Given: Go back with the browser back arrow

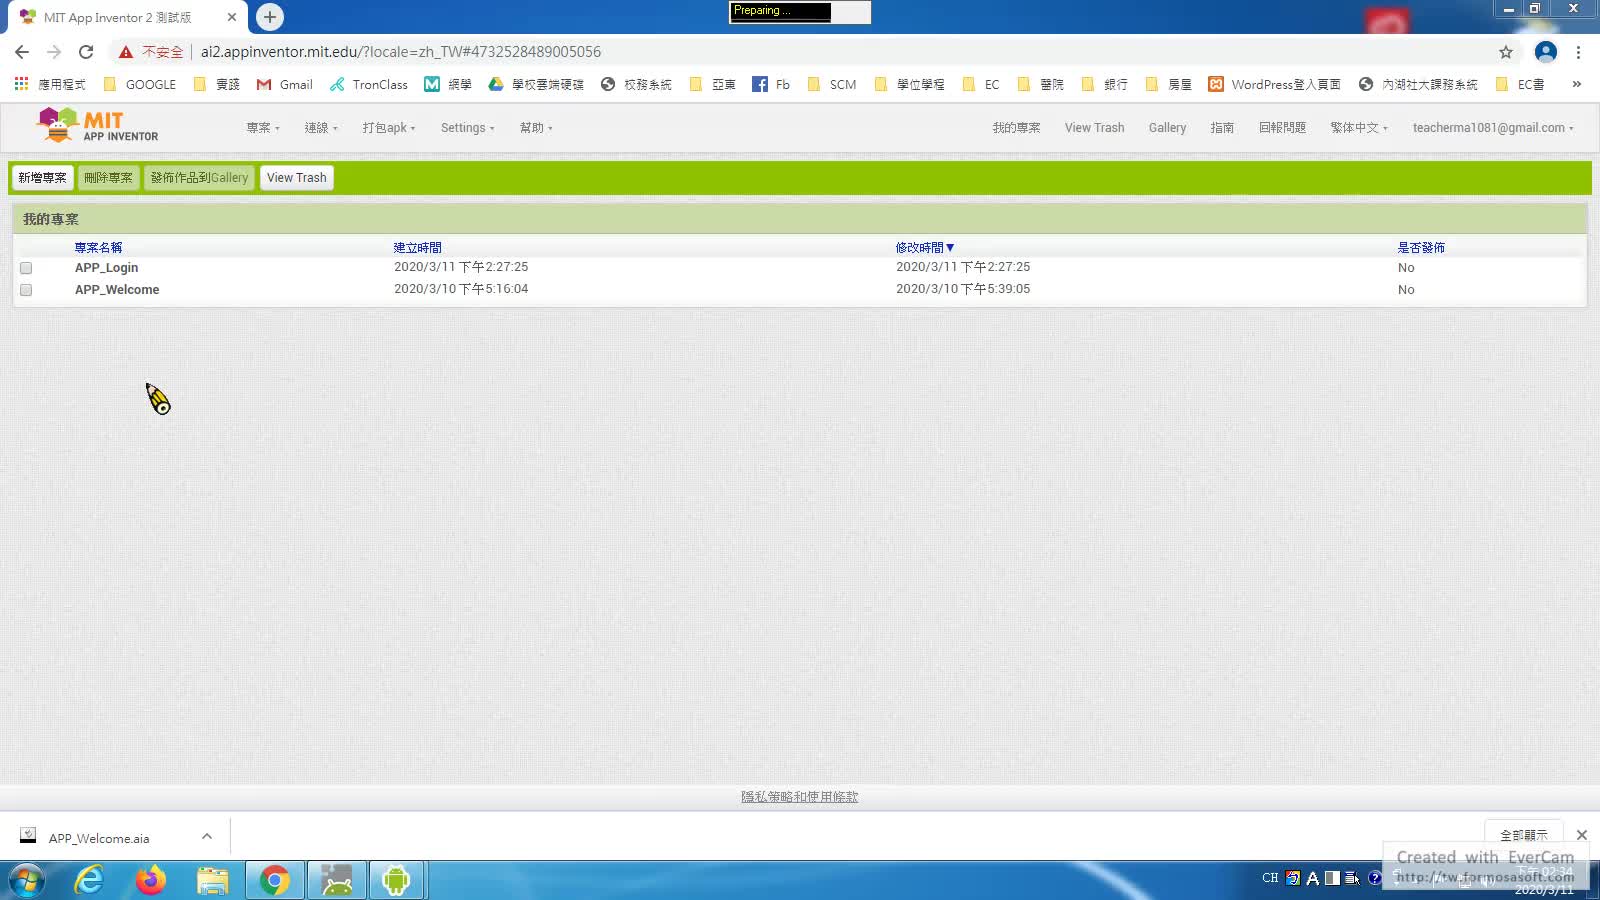Looking at the screenshot, I should pyautogui.click(x=22, y=52).
